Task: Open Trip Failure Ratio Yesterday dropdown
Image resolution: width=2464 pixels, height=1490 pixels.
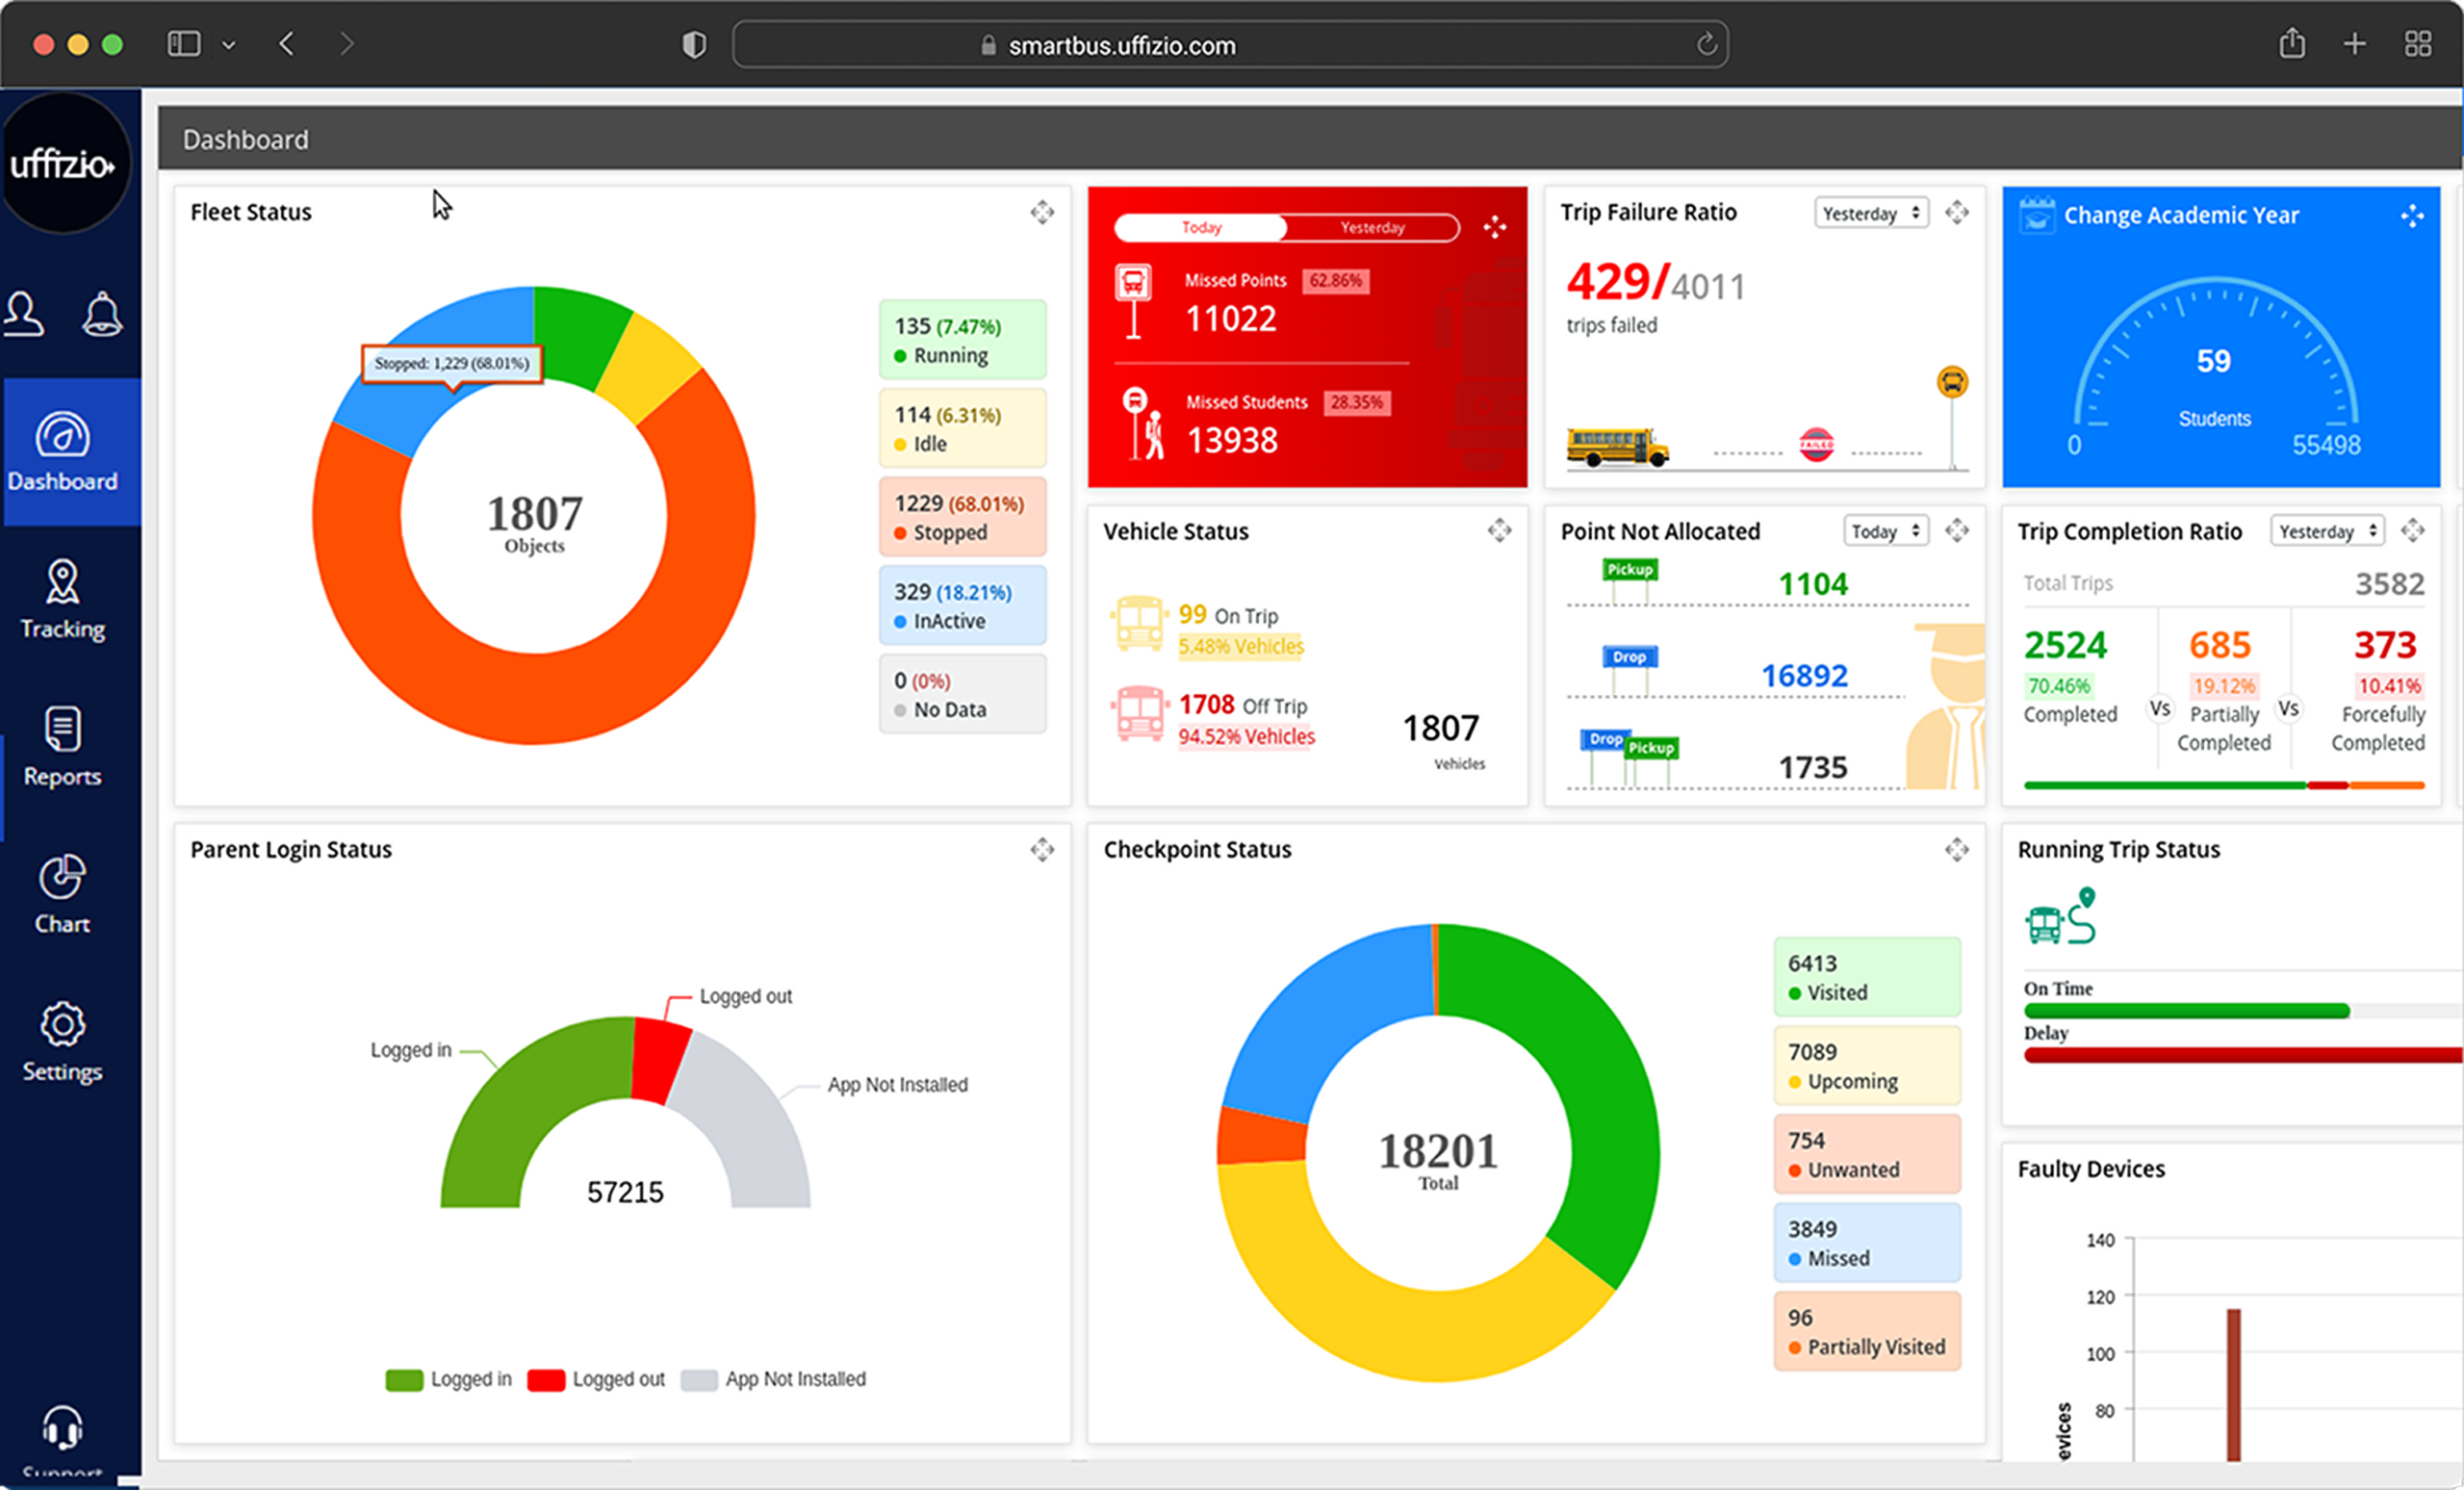Action: 1870,213
